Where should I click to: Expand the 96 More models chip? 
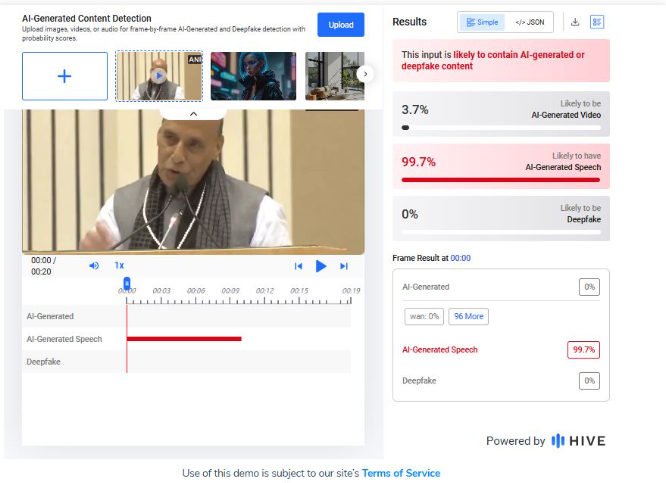click(x=468, y=316)
